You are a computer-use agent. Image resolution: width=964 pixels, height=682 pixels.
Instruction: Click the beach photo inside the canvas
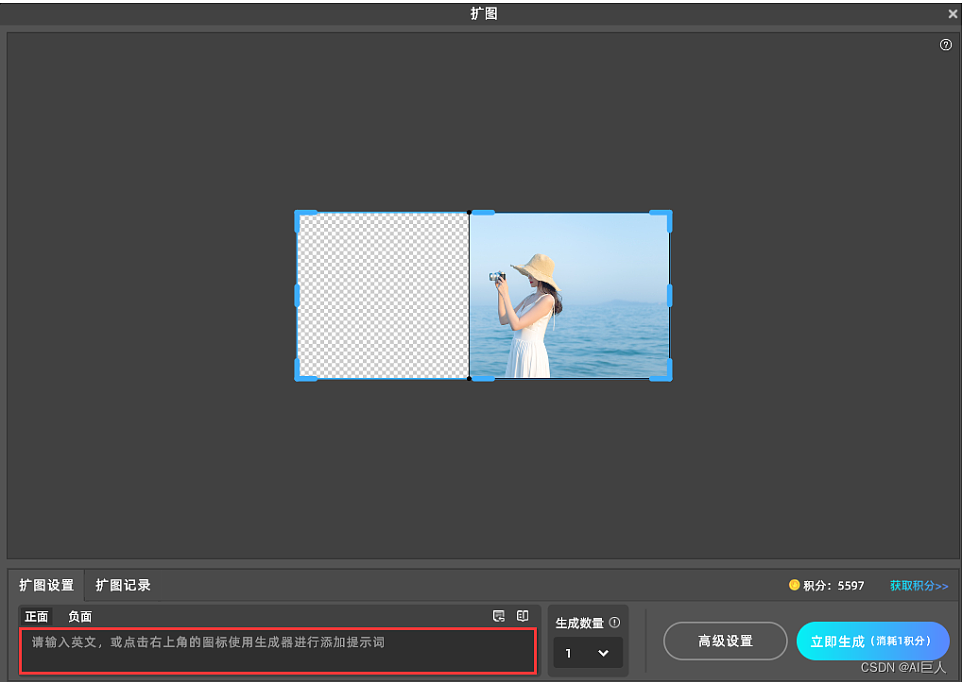click(x=570, y=295)
